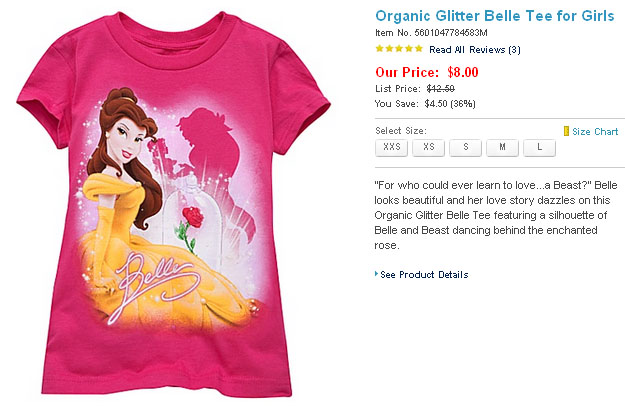This screenshot has height=406, width=625.
Task: Open the Size Chart link
Action: click(595, 131)
